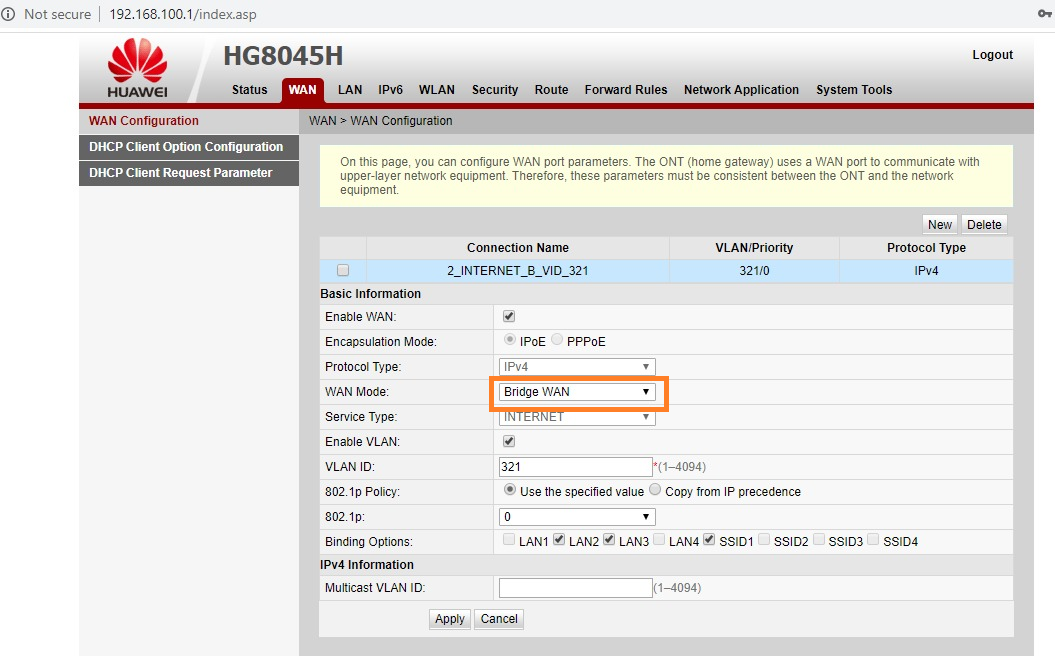Open the Status tab
Screen dimensions: 1055x656
click(x=250, y=89)
